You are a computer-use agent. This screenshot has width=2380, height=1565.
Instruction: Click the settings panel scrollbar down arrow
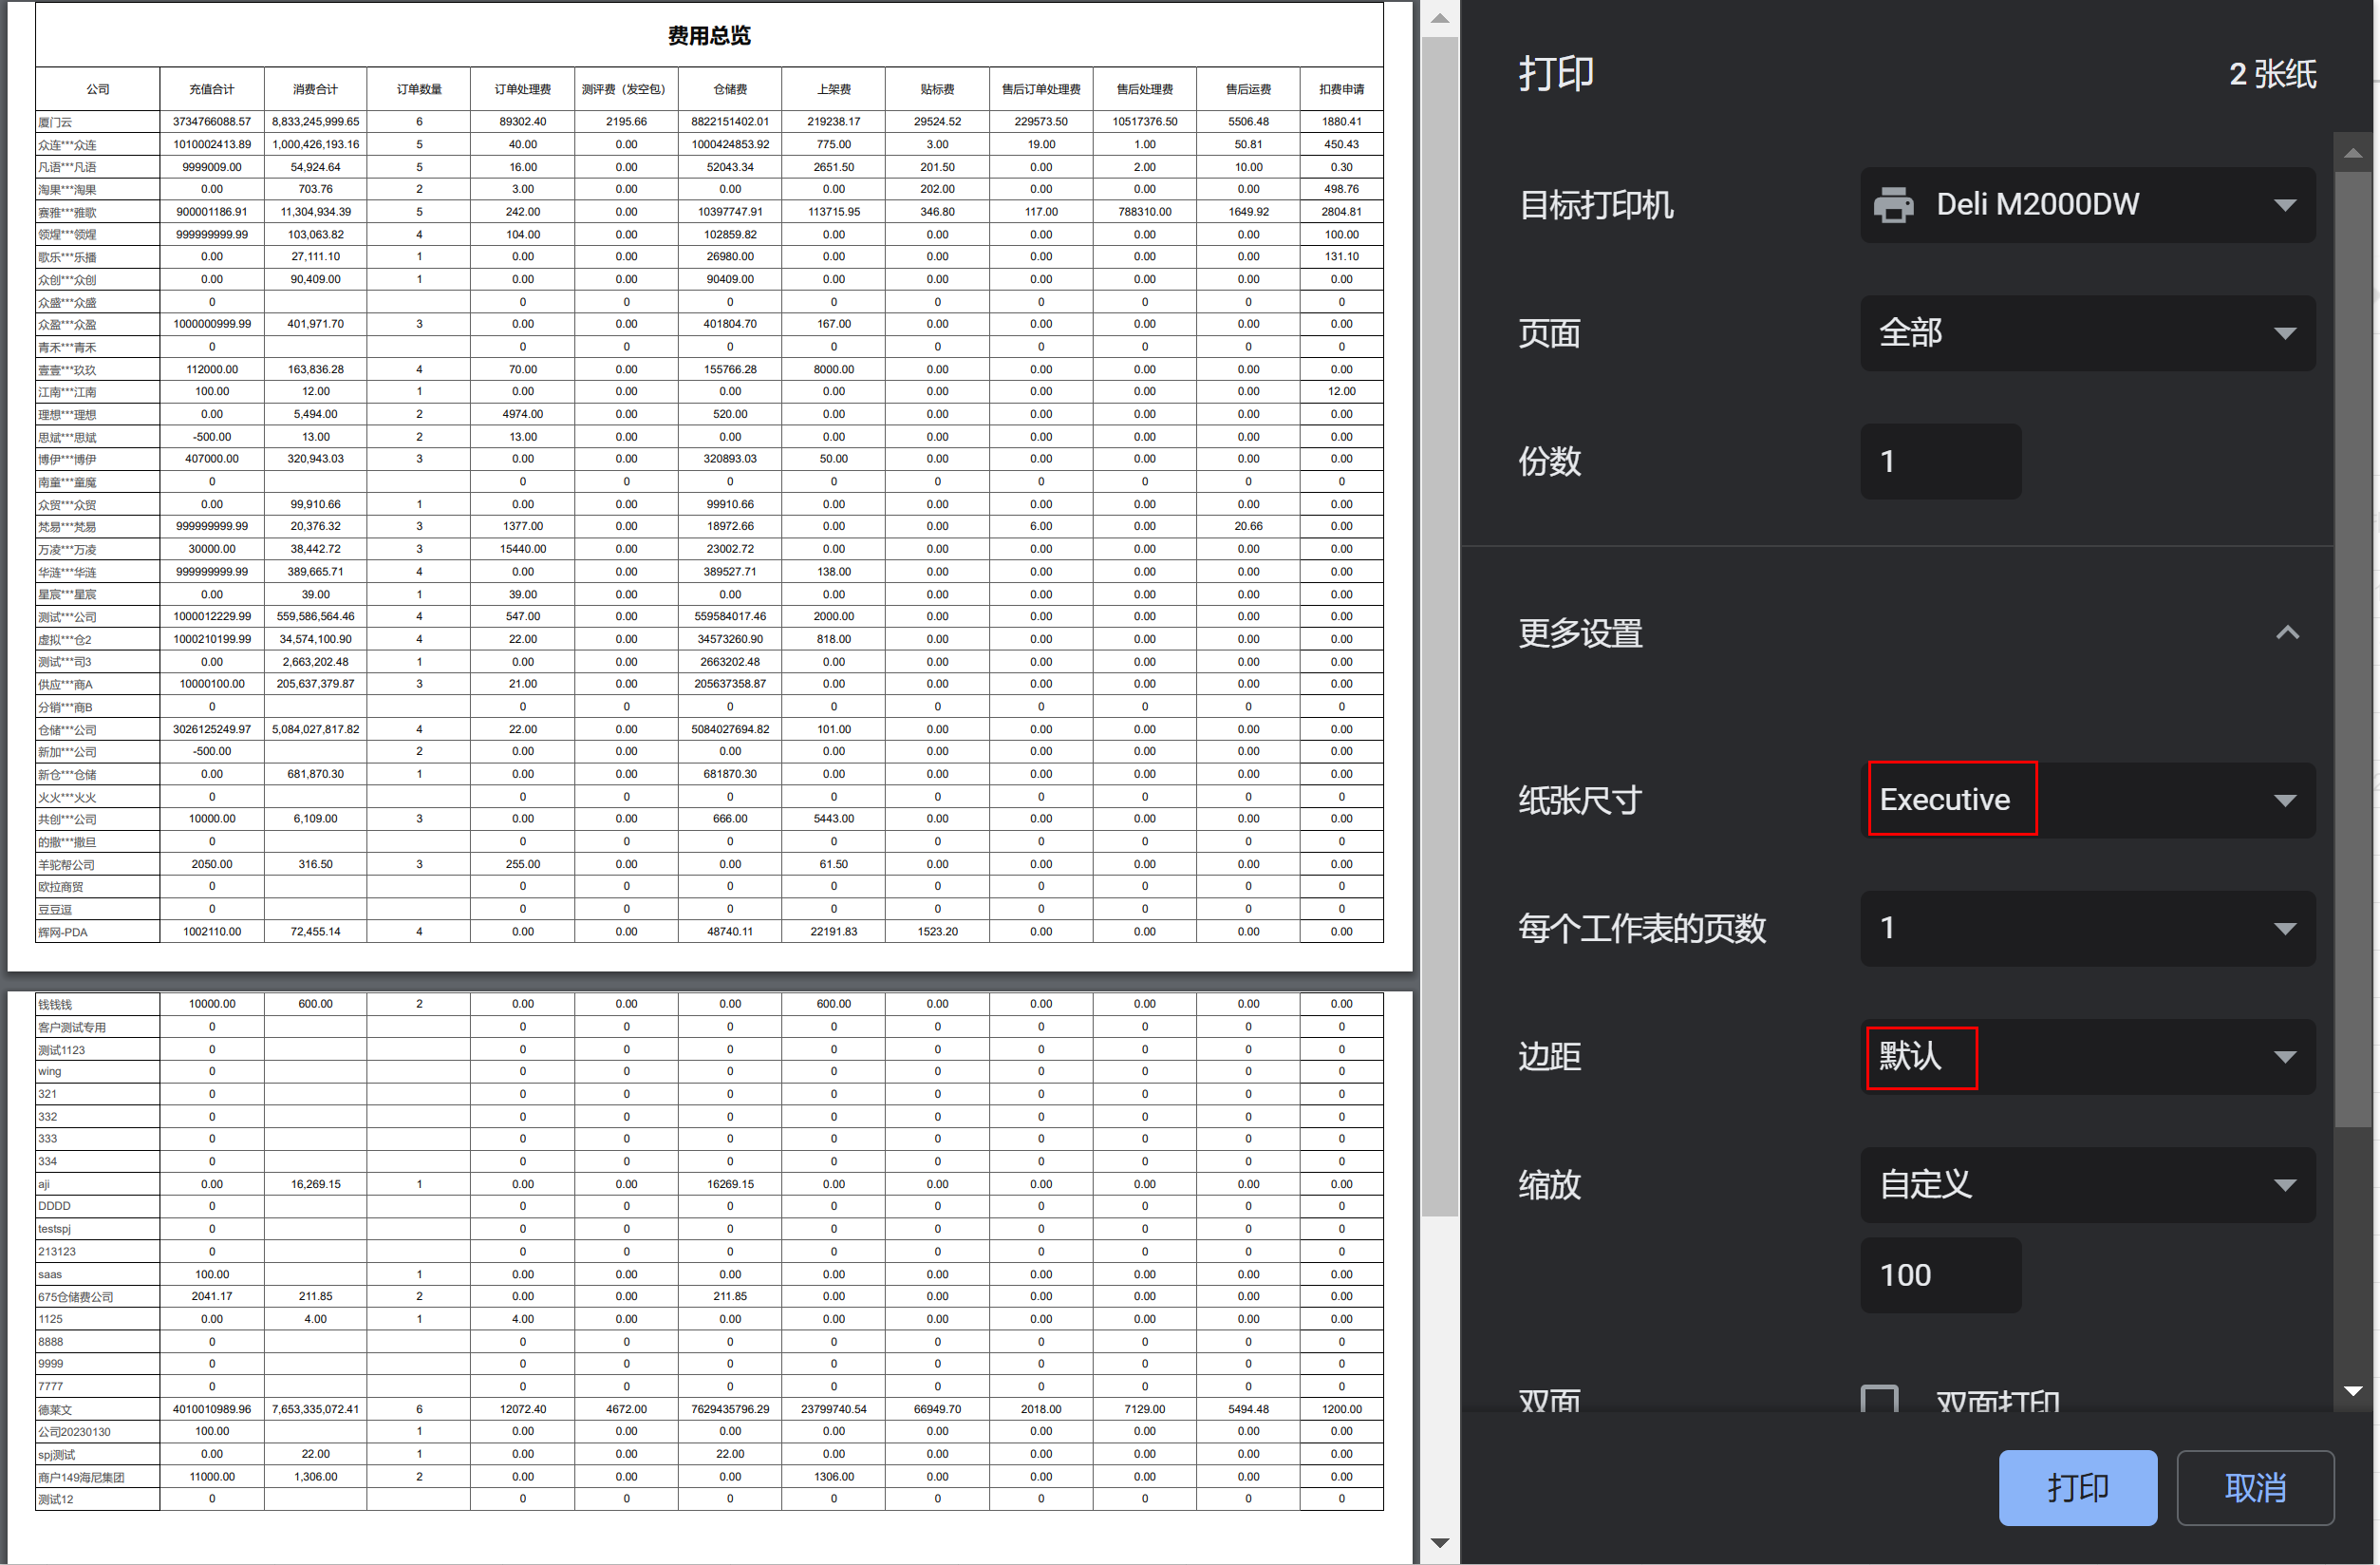click(2353, 1391)
